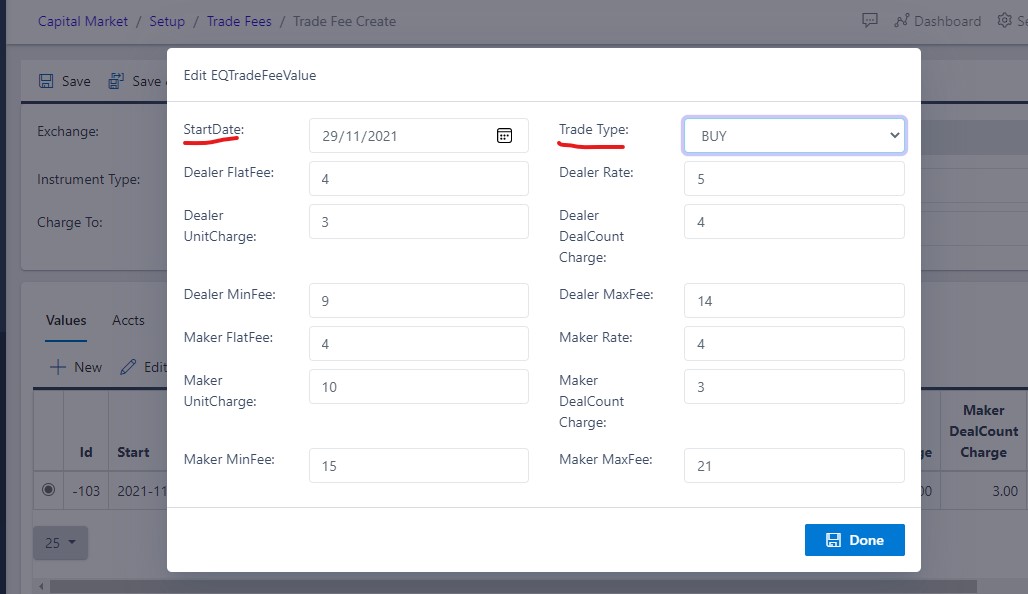Click the Dealer MinFee input showing 9

pyautogui.click(x=418, y=300)
